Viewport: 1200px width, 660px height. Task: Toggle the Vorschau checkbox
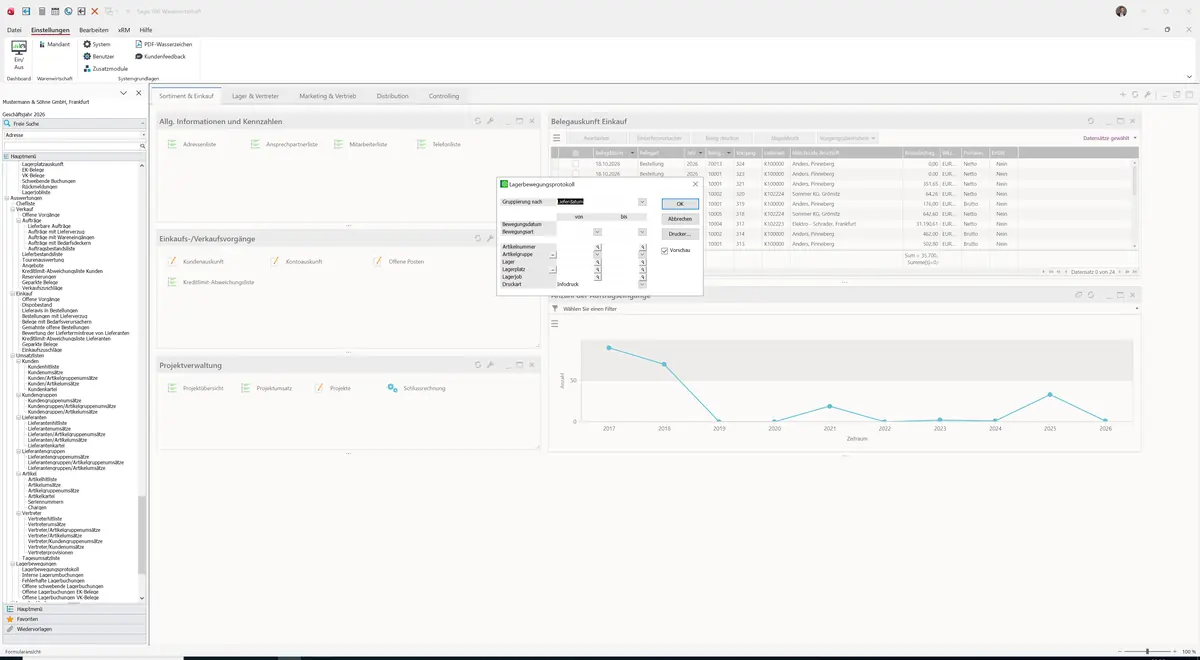tap(665, 251)
